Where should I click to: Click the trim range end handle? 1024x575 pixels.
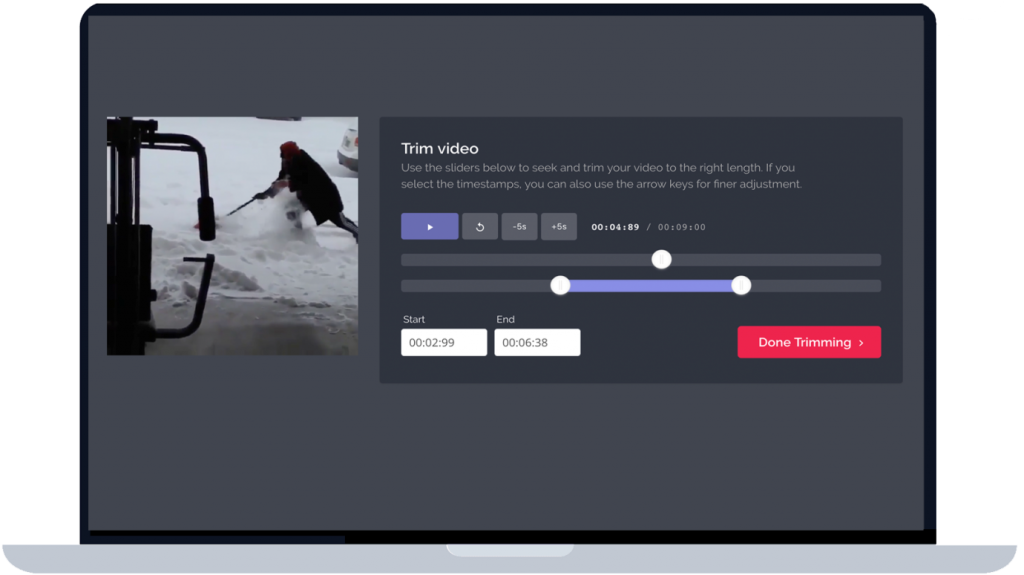741,286
